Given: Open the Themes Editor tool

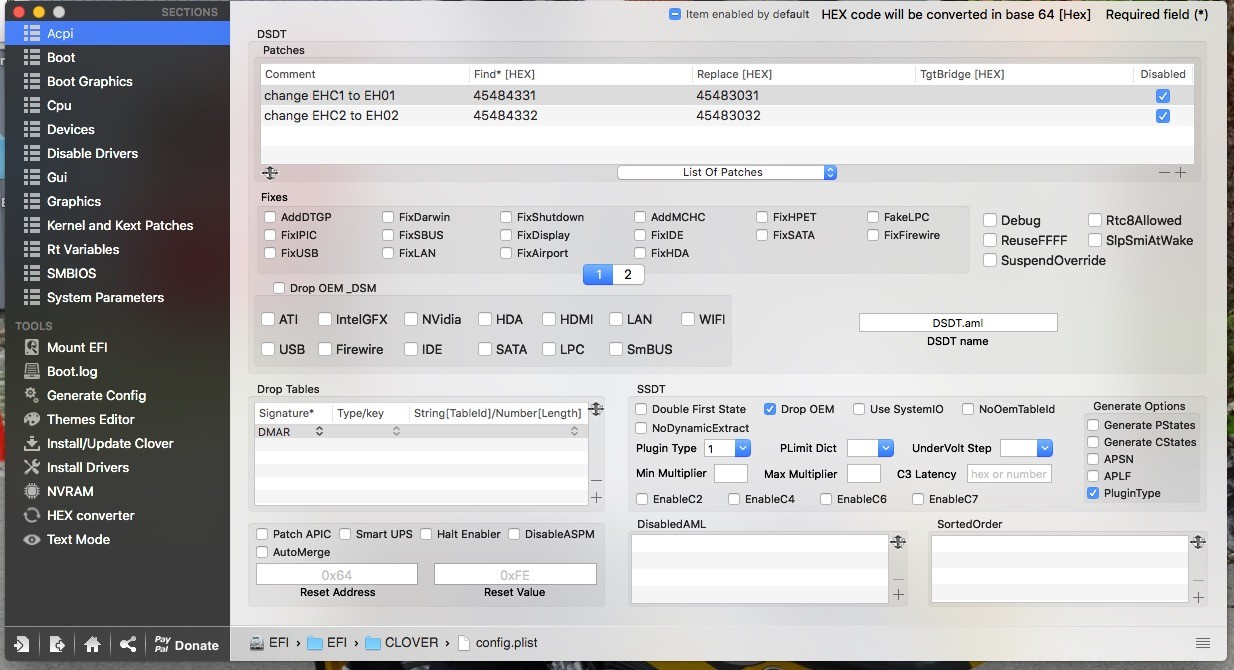Looking at the screenshot, I should [89, 419].
